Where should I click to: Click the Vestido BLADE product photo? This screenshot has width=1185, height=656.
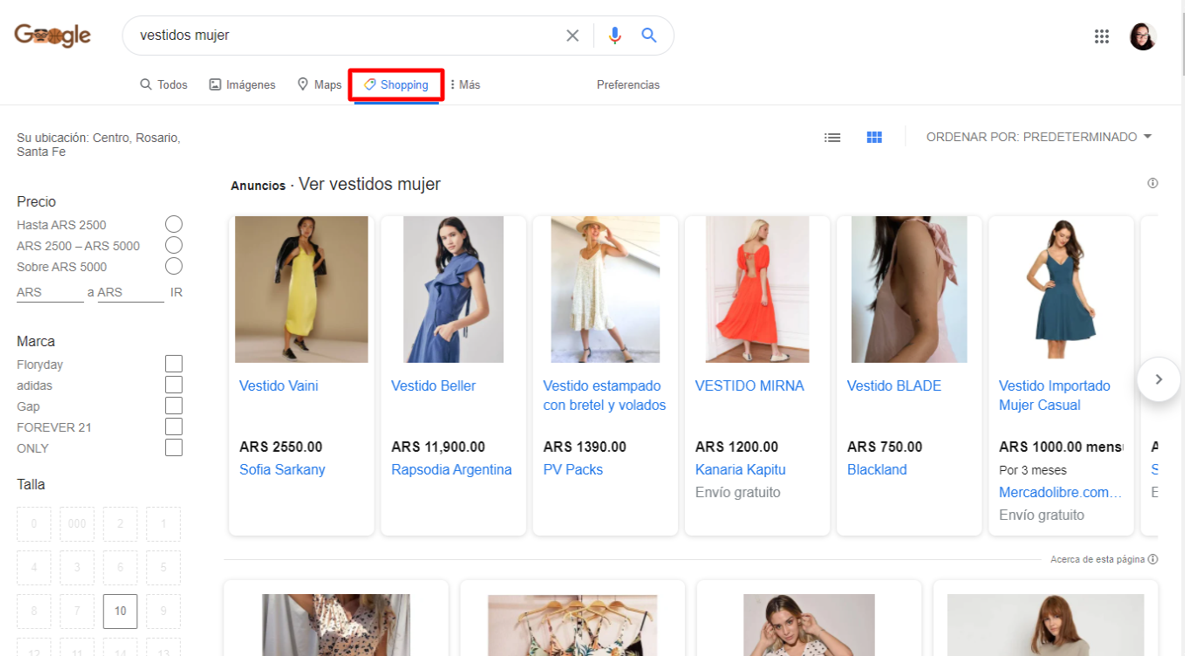[x=909, y=289]
